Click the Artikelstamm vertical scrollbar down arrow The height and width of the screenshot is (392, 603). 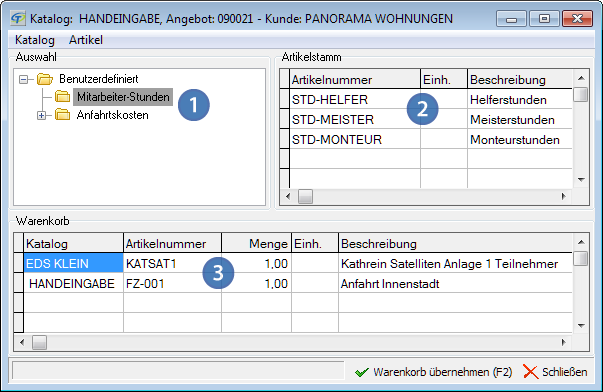[x=581, y=180]
